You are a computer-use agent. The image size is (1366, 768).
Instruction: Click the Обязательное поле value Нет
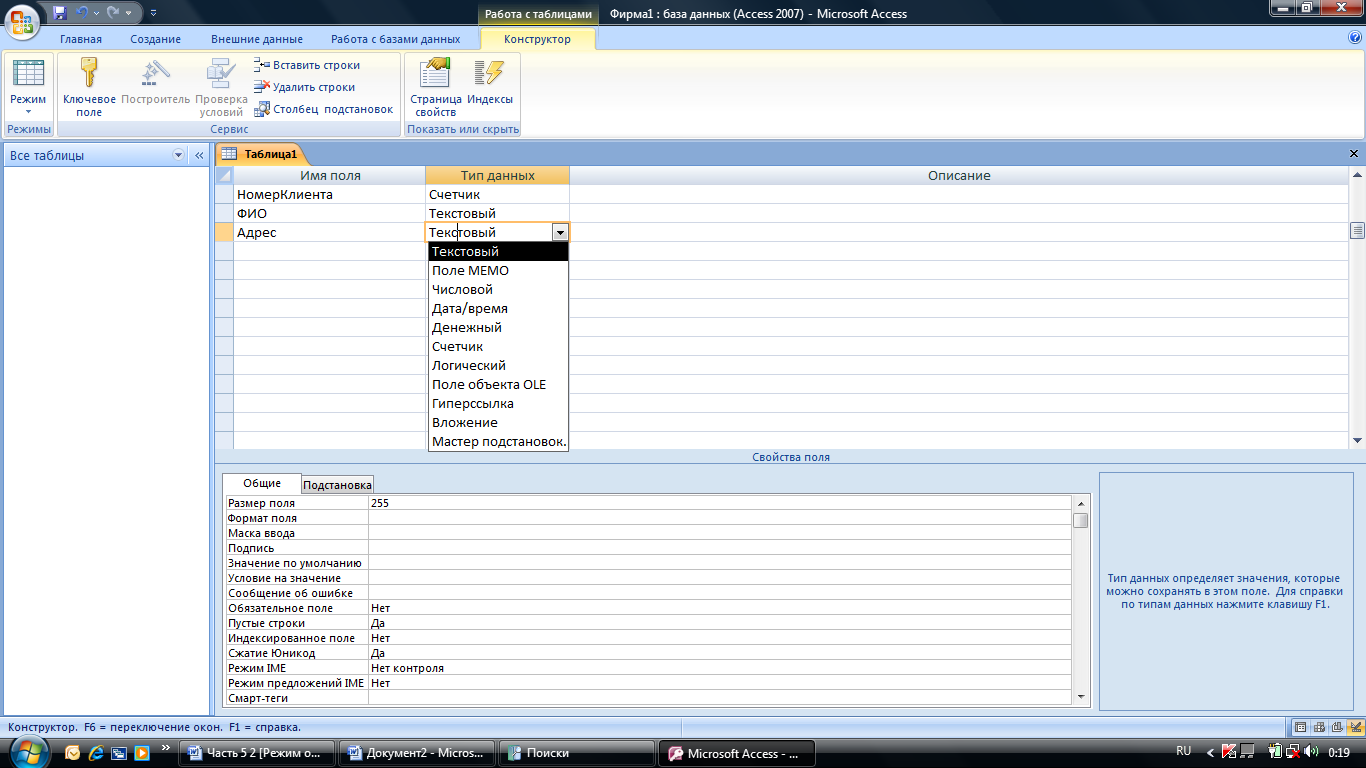point(720,608)
